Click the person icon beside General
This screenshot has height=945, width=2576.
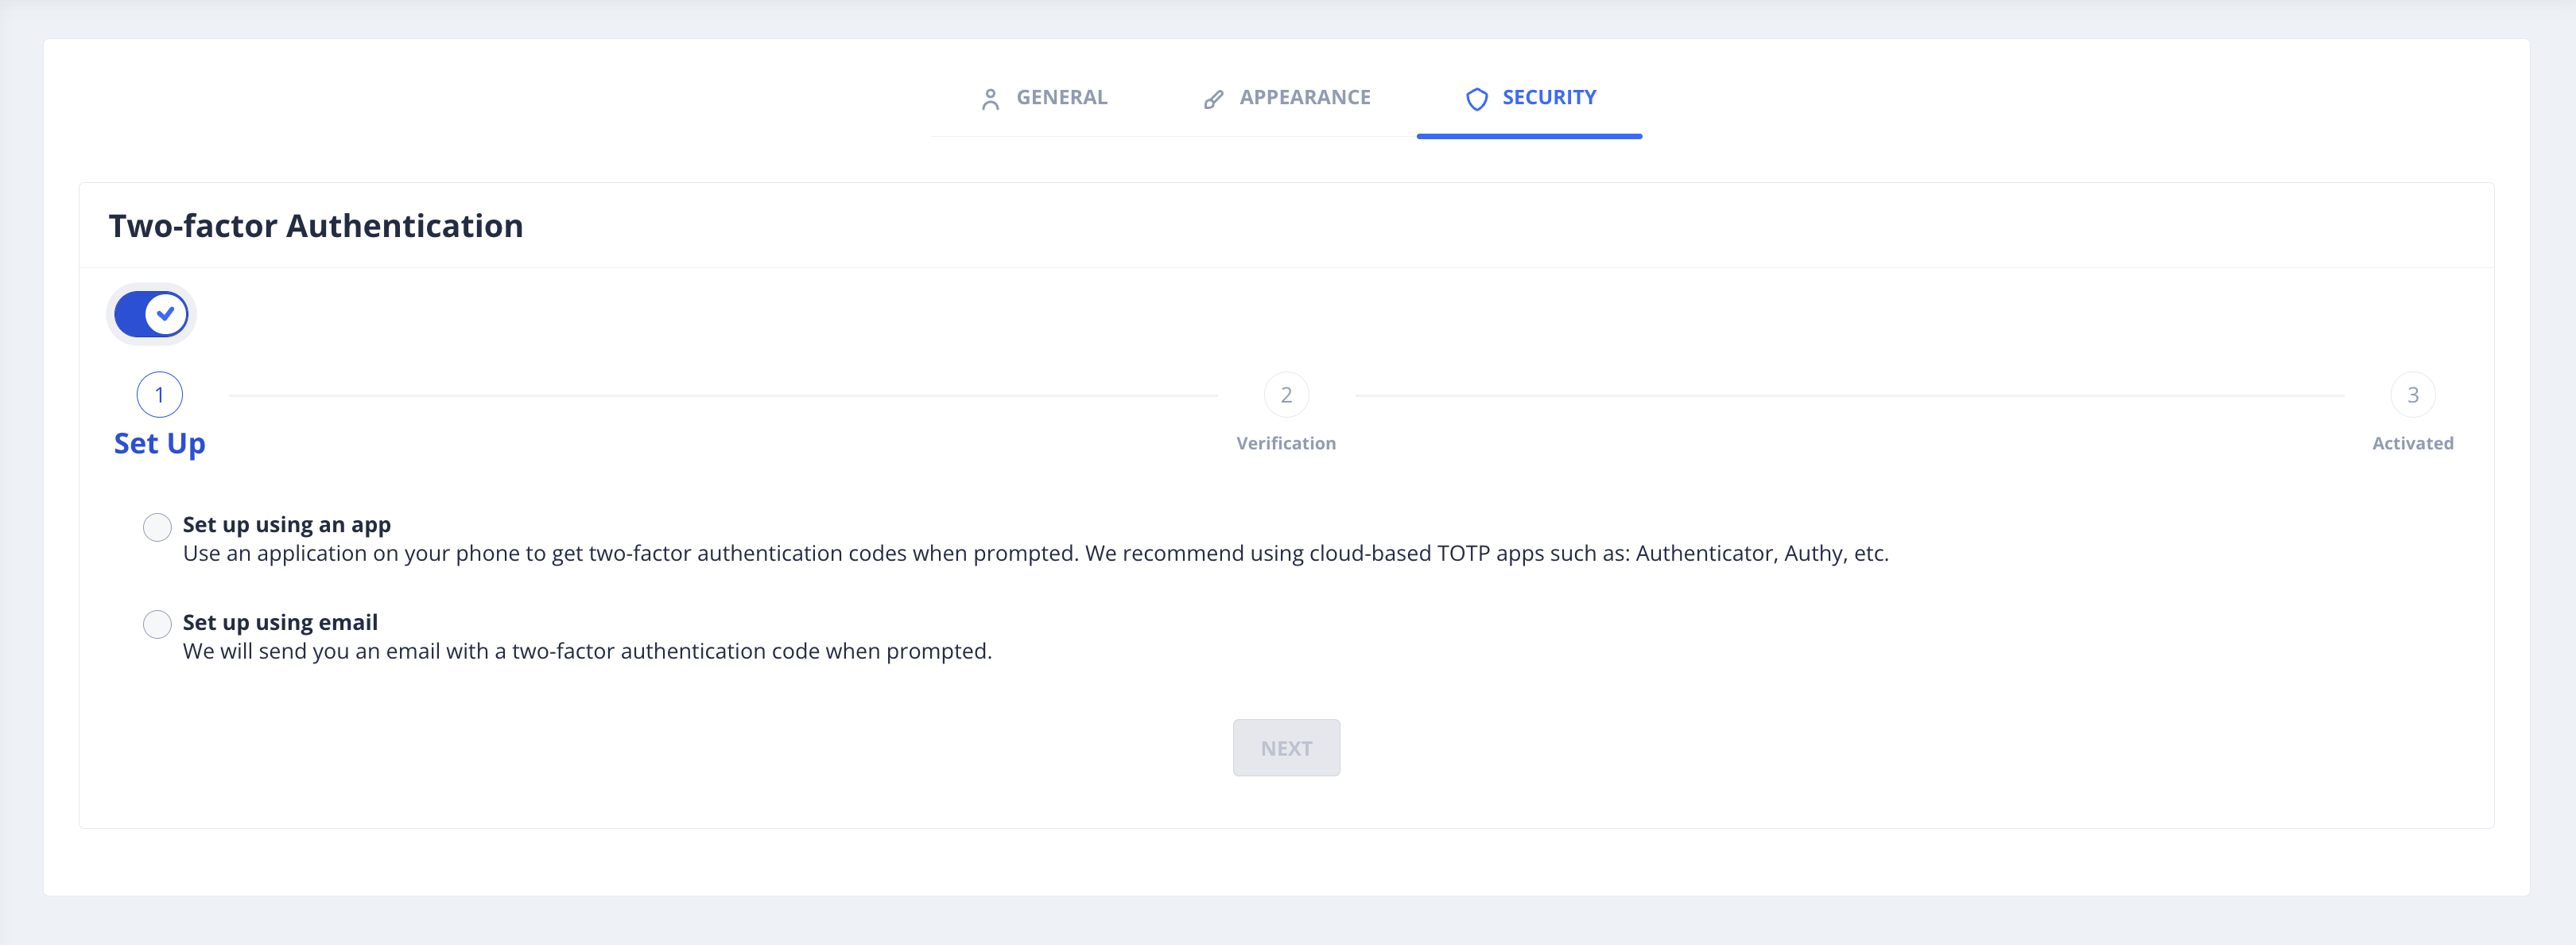click(990, 99)
